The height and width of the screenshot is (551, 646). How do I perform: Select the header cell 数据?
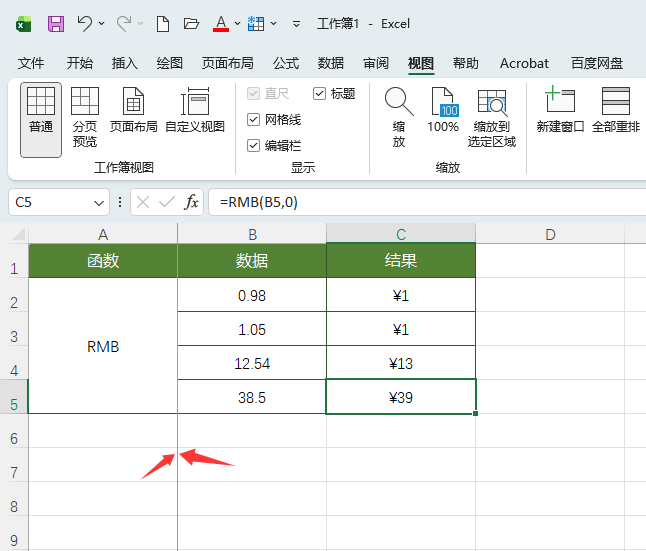pyautogui.click(x=252, y=260)
